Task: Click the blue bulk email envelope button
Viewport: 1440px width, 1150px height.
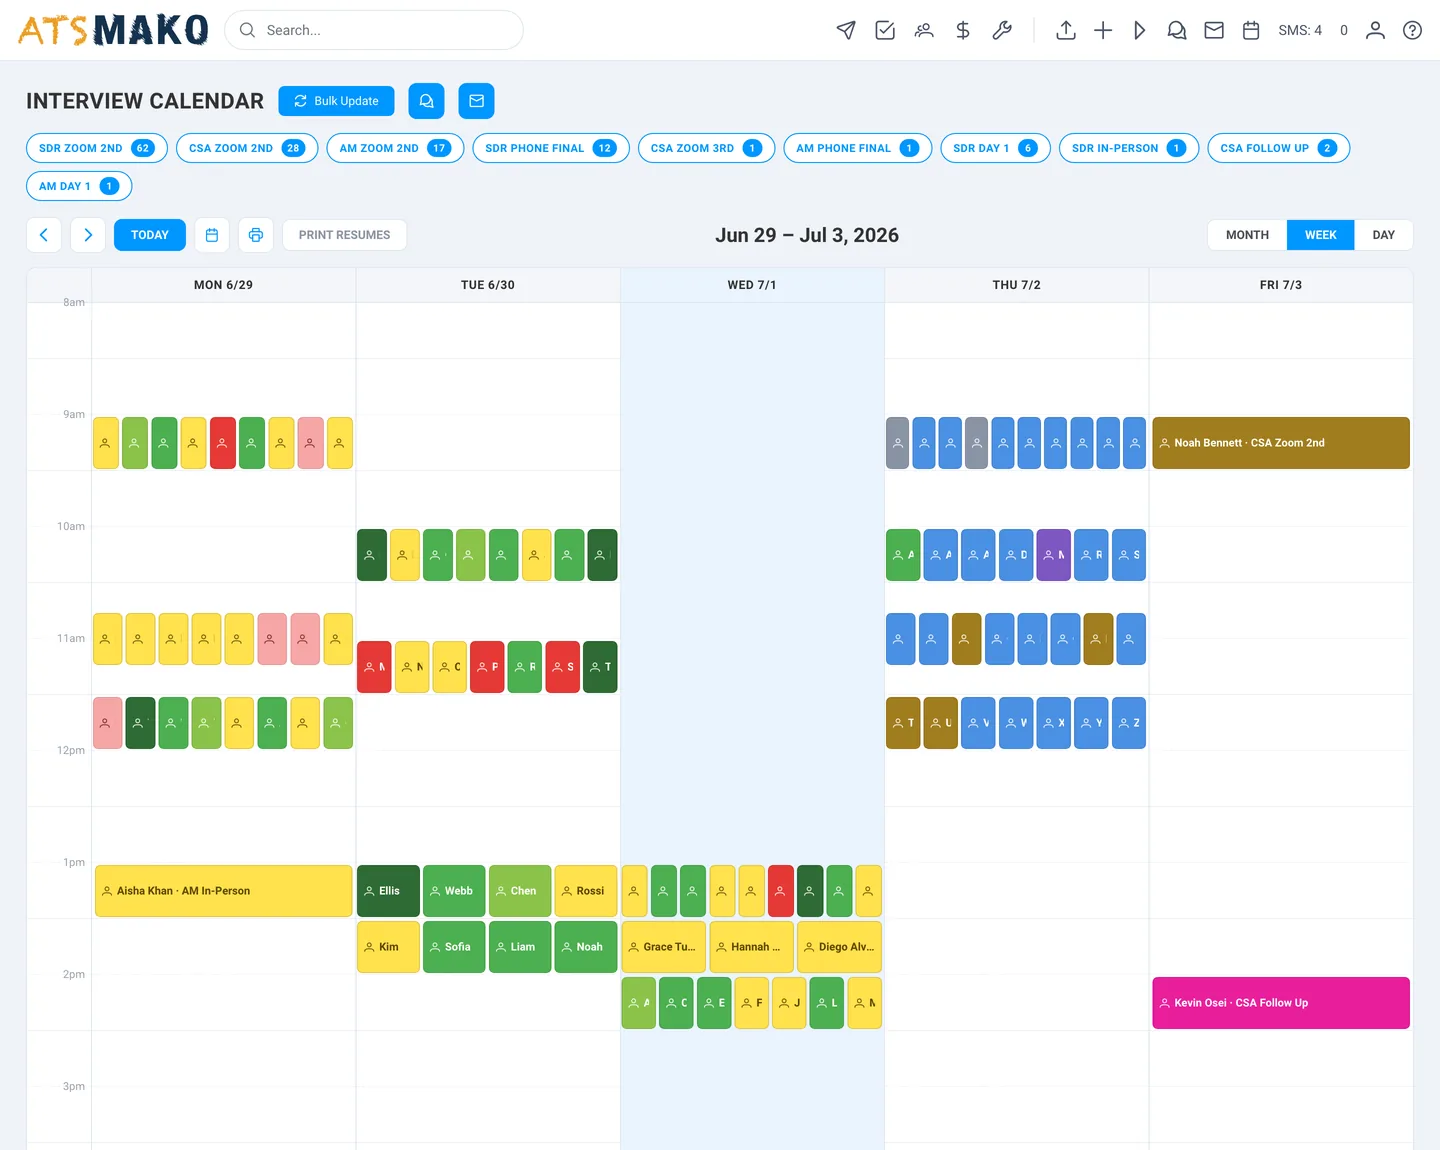Action: 476,101
